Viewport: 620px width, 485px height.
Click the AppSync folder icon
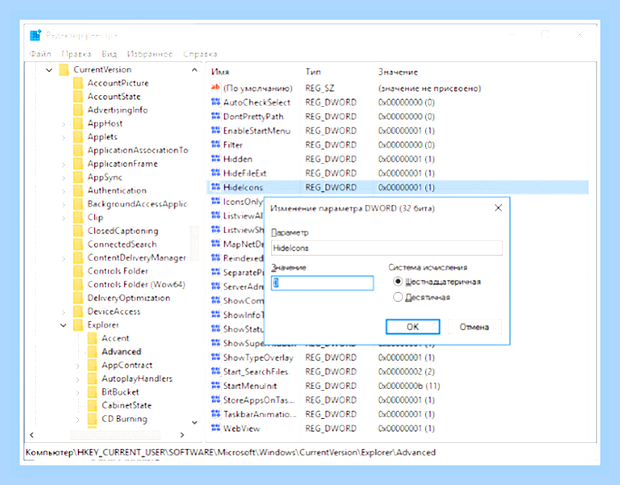click(78, 177)
